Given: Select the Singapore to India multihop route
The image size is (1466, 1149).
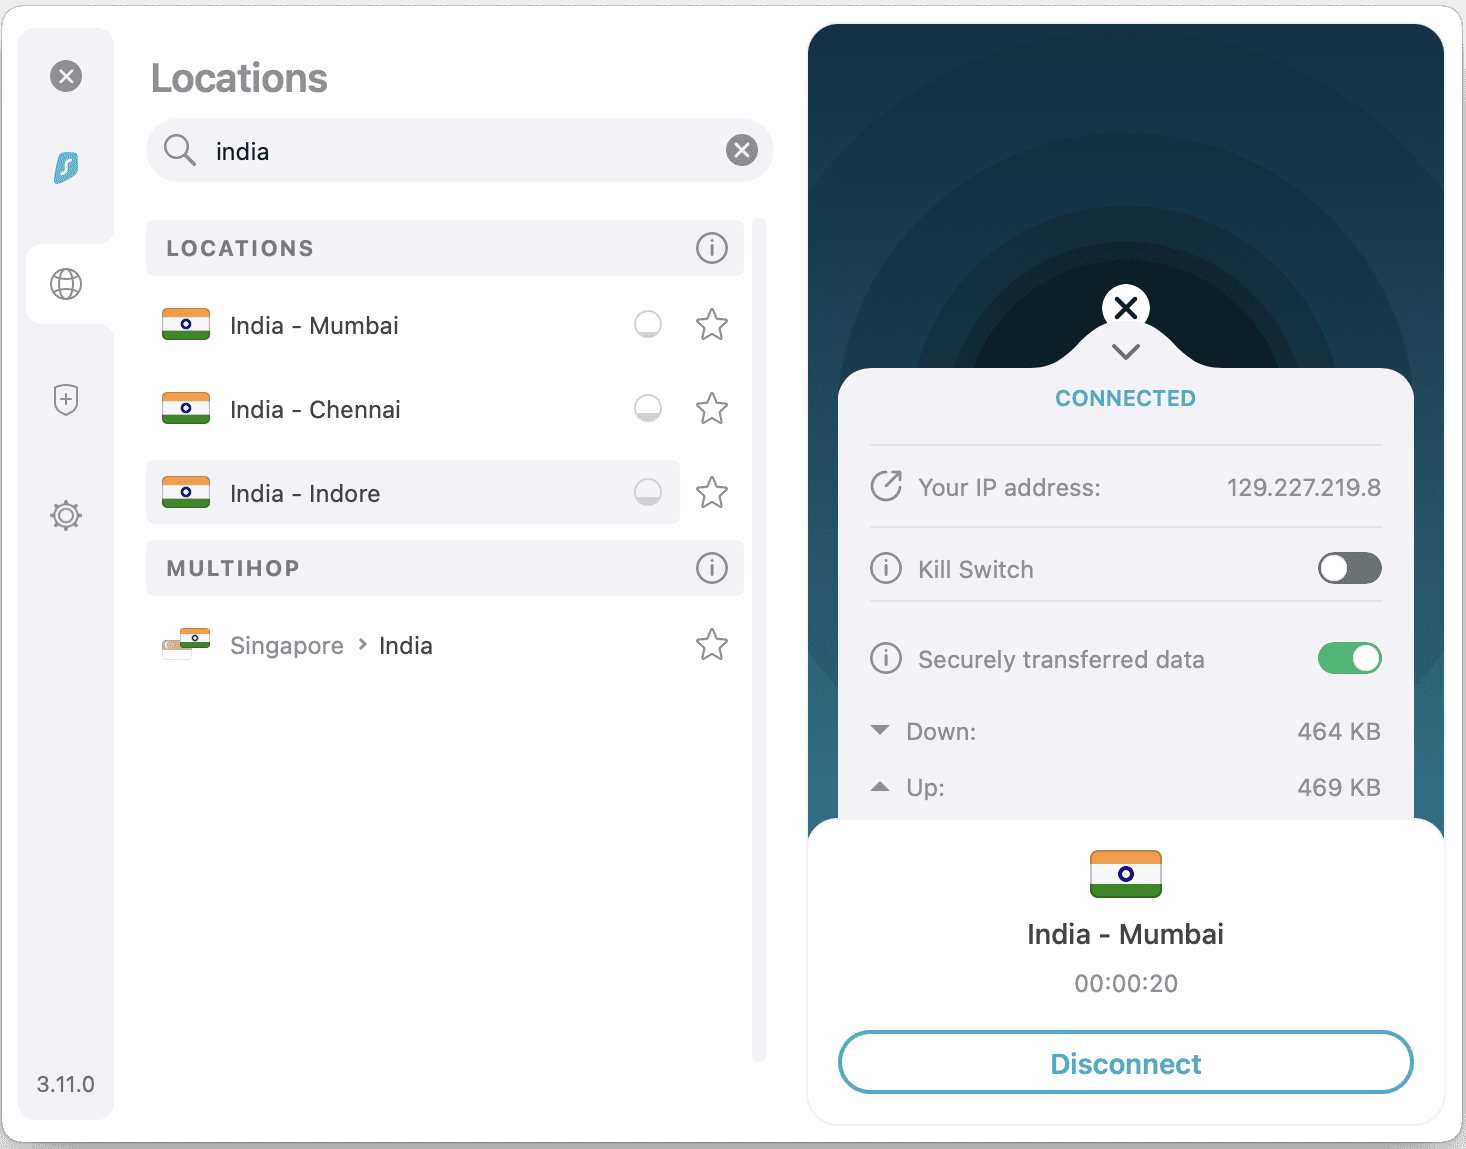Looking at the screenshot, I should click(330, 645).
